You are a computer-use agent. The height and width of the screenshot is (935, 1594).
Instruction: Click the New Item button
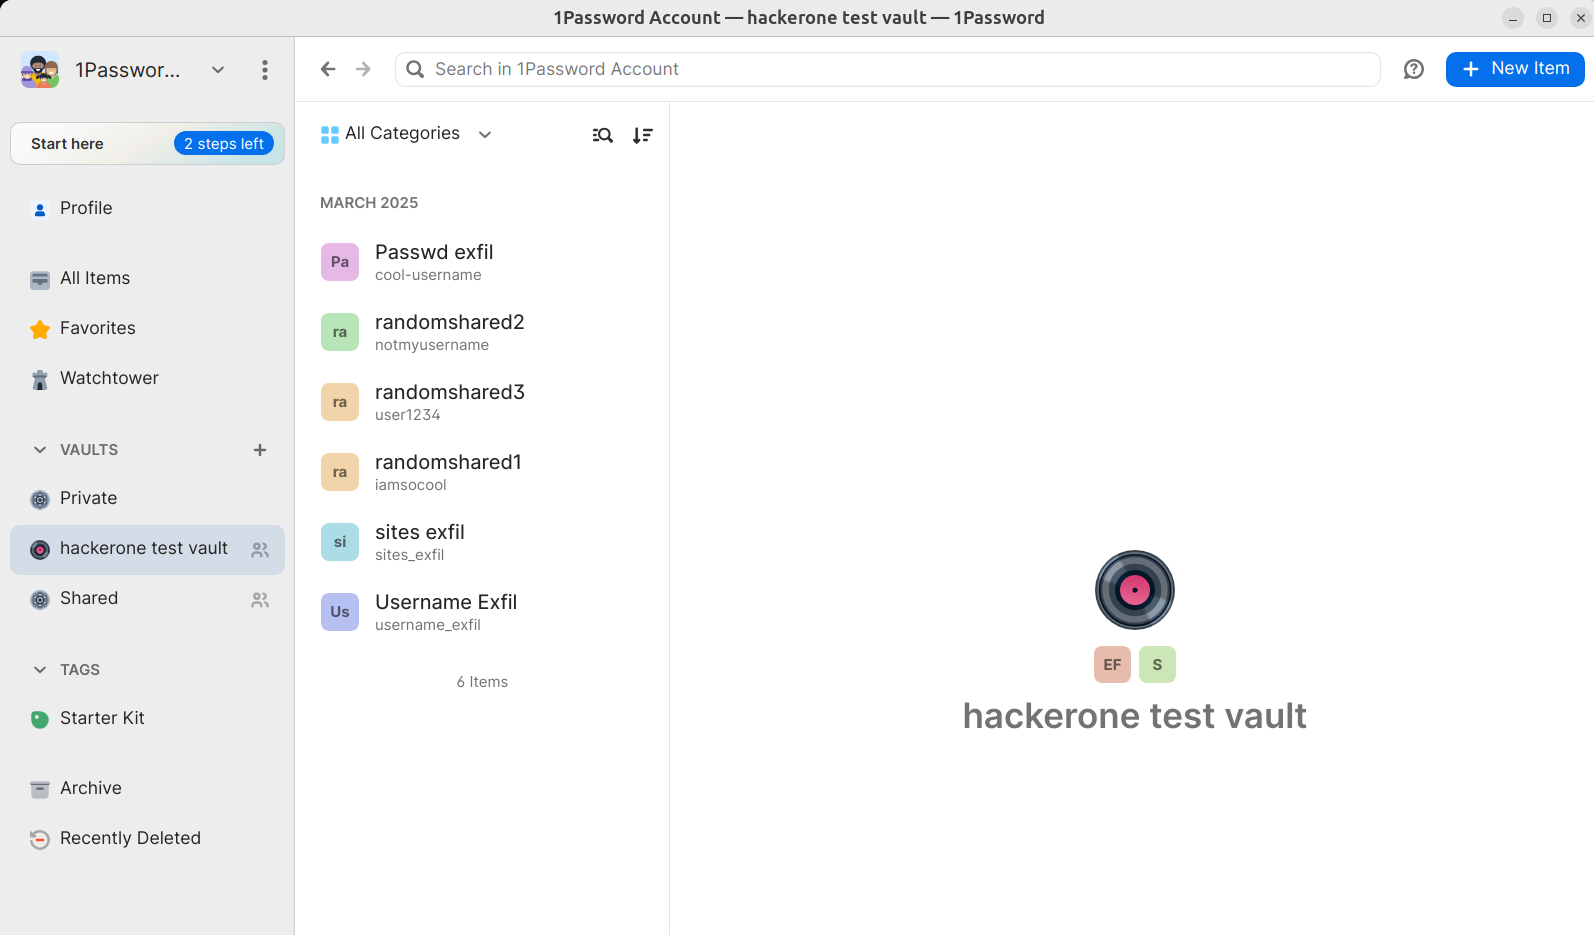[x=1514, y=69]
